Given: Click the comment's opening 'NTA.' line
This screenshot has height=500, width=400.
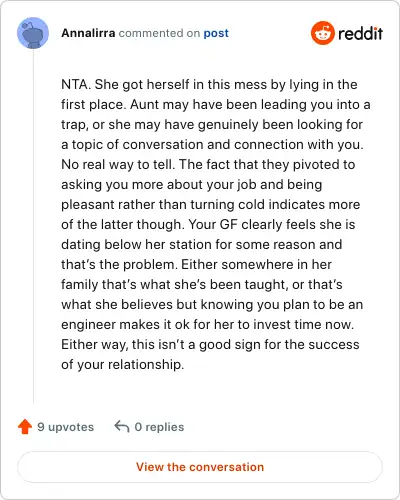Looking at the screenshot, I should click(209, 84).
